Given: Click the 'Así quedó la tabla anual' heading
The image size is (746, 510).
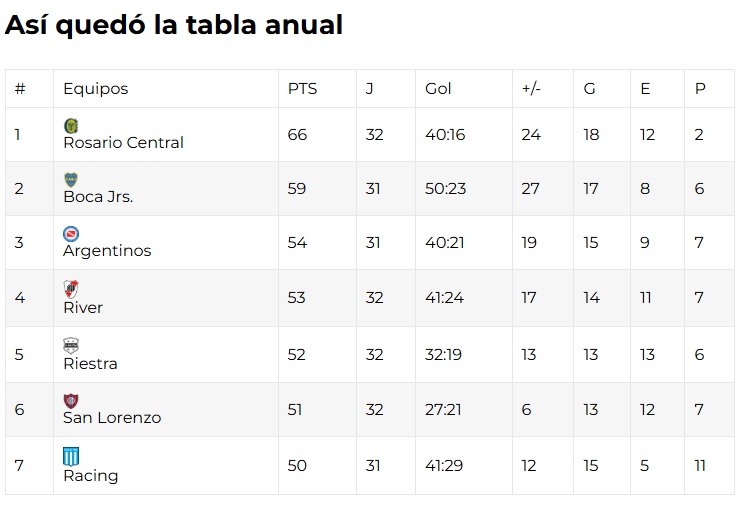Looking at the screenshot, I should click(174, 26).
